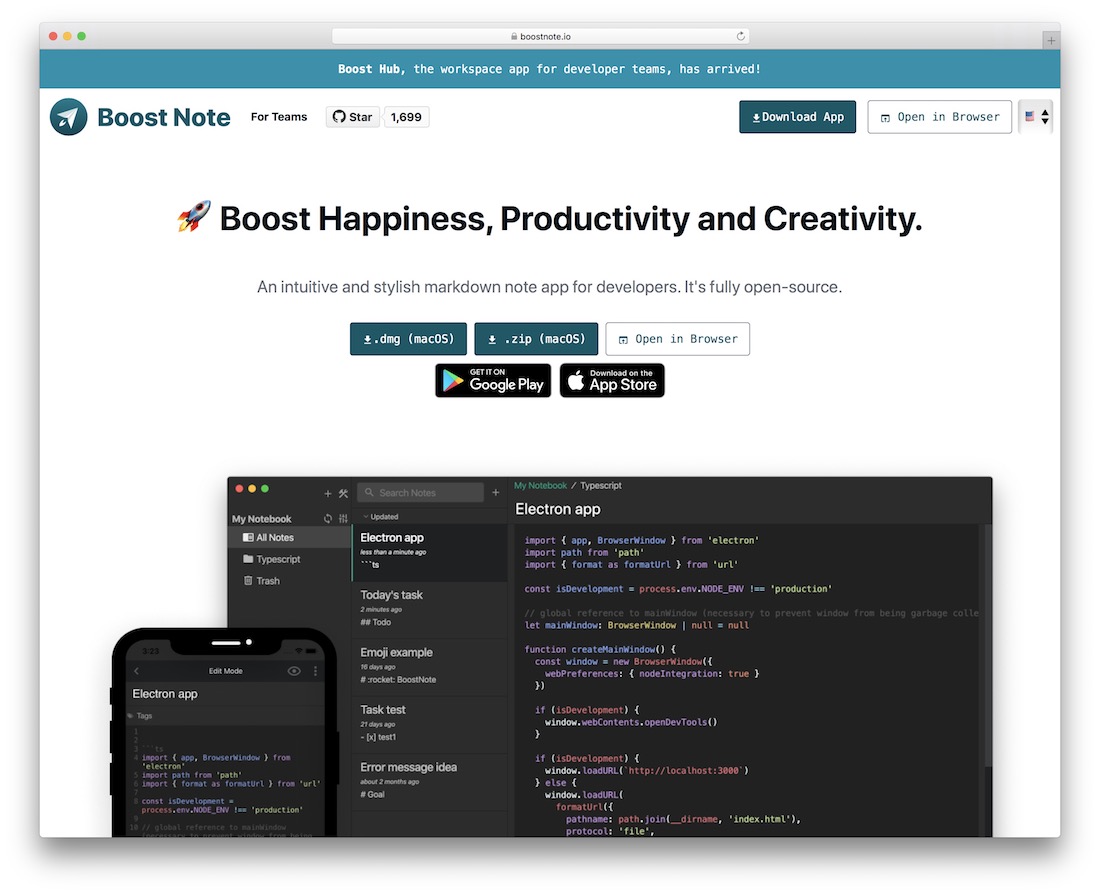Viewport: 1100px width, 894px height.
Task: Select All Notes in the sidebar
Action: click(290, 538)
